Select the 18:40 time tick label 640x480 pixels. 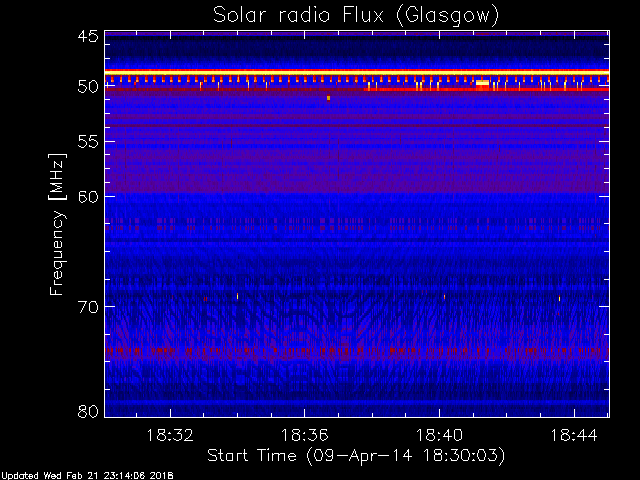pyautogui.click(x=439, y=435)
